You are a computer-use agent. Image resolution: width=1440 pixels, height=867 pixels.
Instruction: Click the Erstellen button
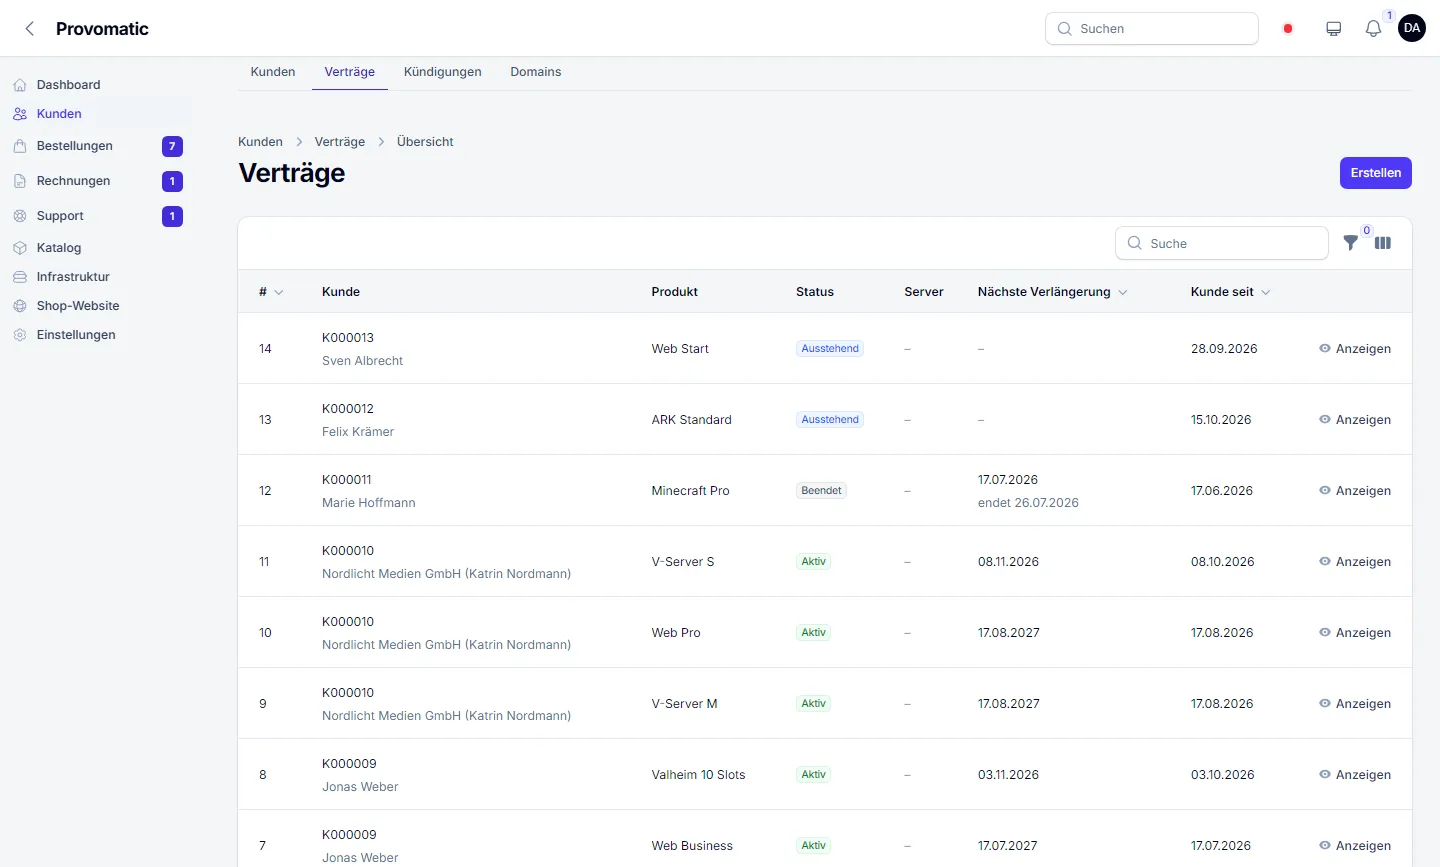coord(1376,173)
